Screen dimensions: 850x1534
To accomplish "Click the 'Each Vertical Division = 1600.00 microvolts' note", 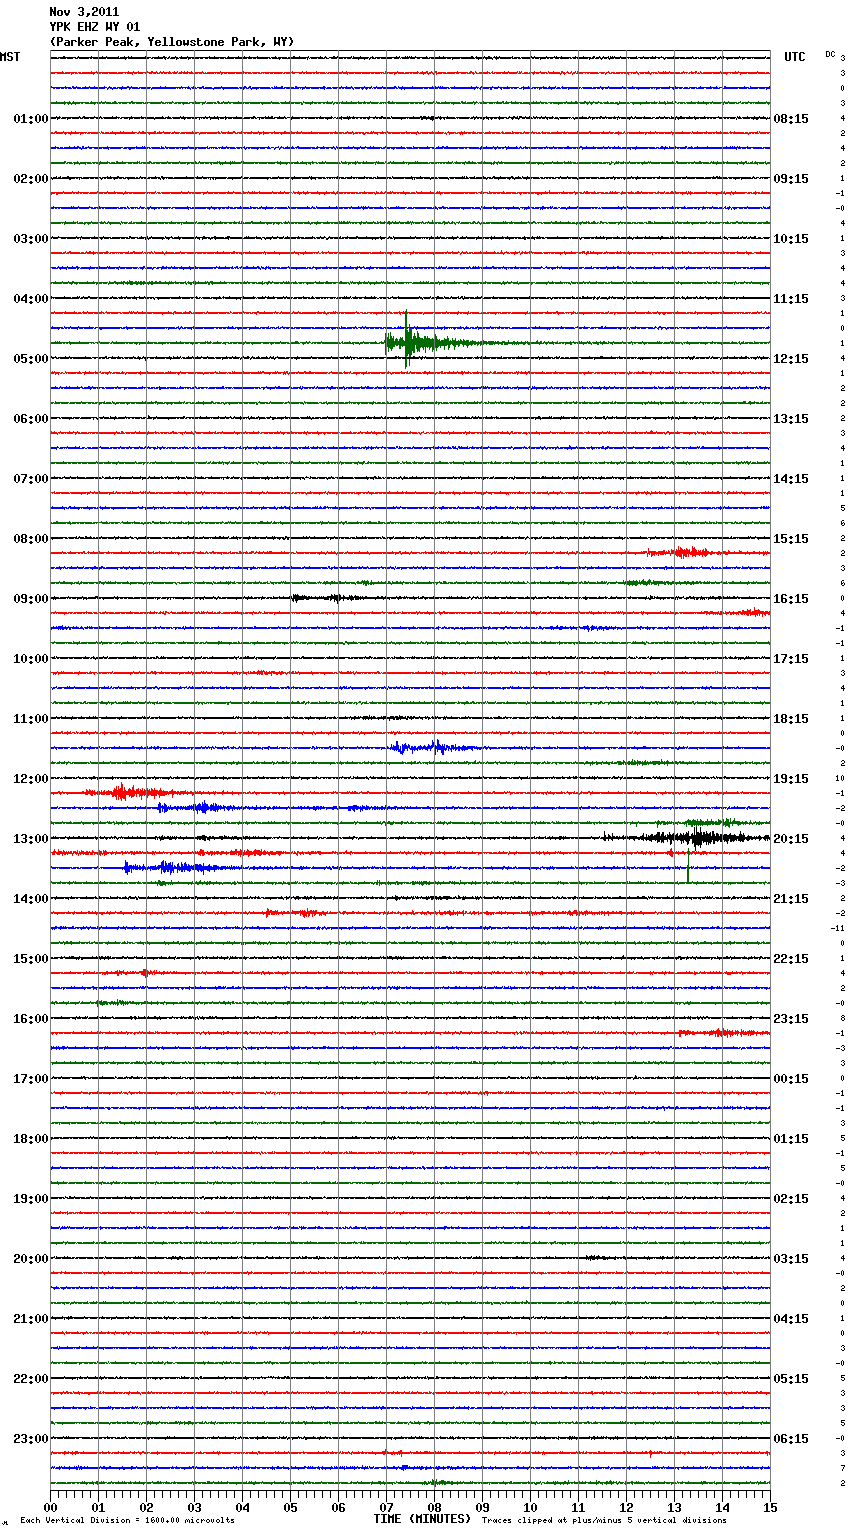I will [x=127, y=1521].
